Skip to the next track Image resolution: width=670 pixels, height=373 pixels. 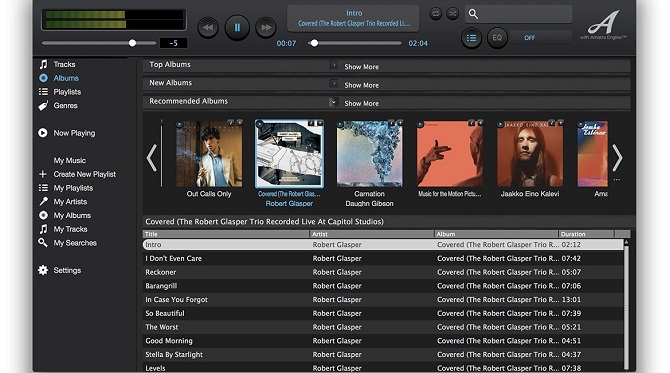coord(266,28)
